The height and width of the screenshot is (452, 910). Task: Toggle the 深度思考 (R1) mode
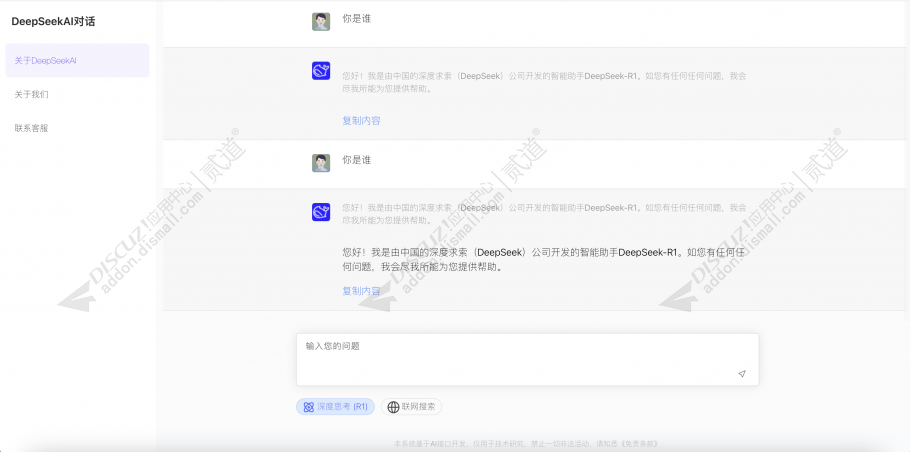point(335,407)
